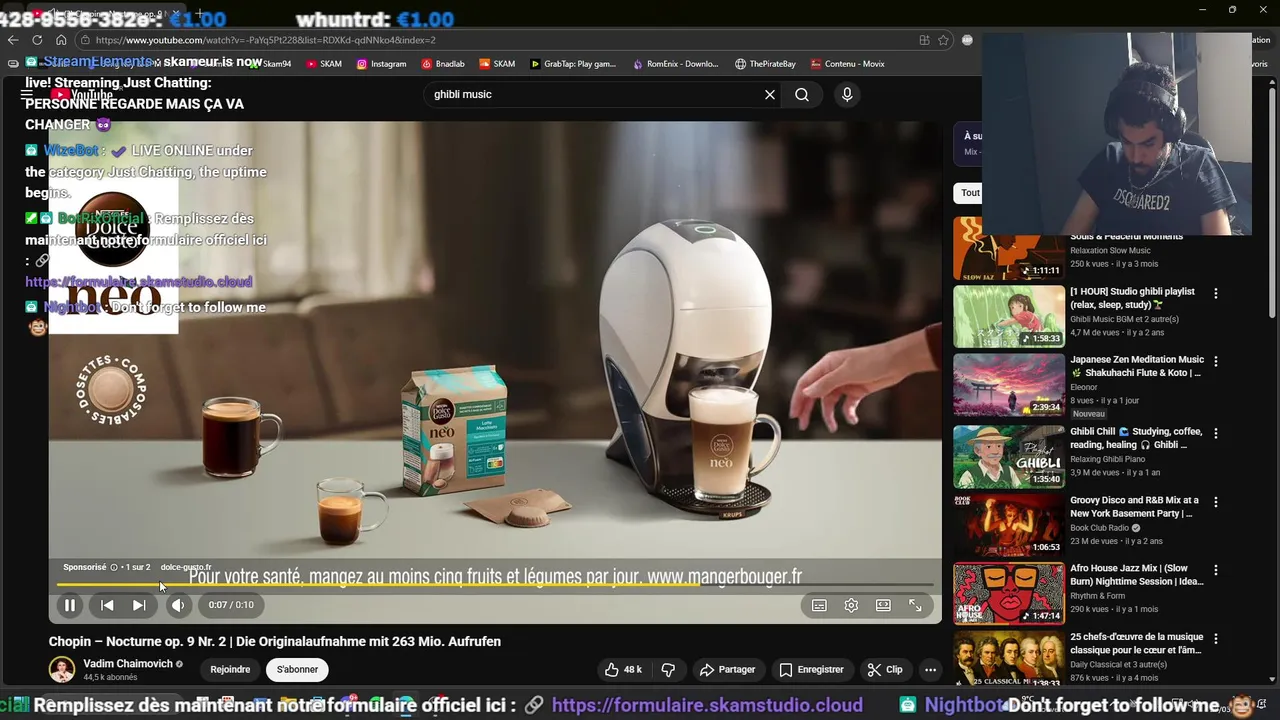This screenshot has width=1280, height=720.
Task: Open options menu for Japanese Zen Meditation Music
Action: pyautogui.click(x=1216, y=364)
